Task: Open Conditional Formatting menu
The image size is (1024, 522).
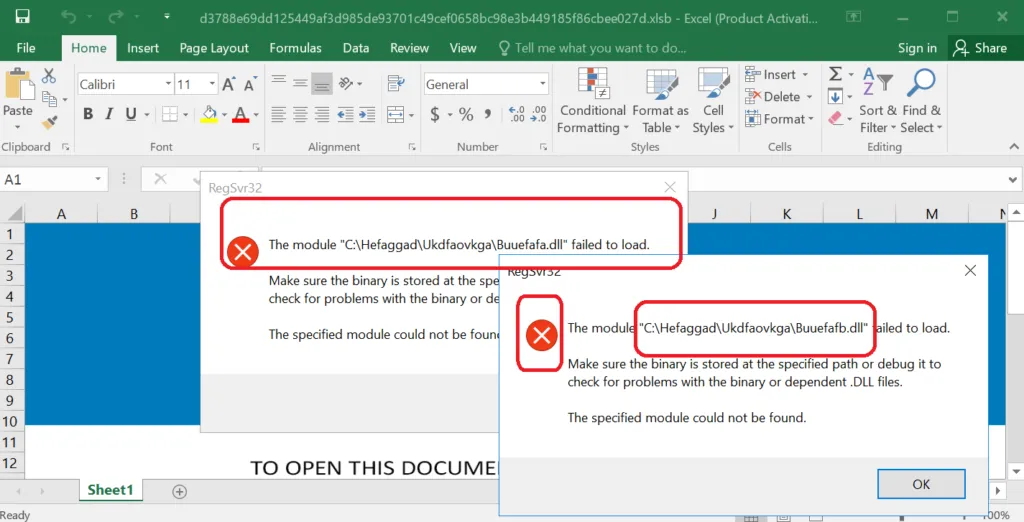Action: (x=592, y=101)
